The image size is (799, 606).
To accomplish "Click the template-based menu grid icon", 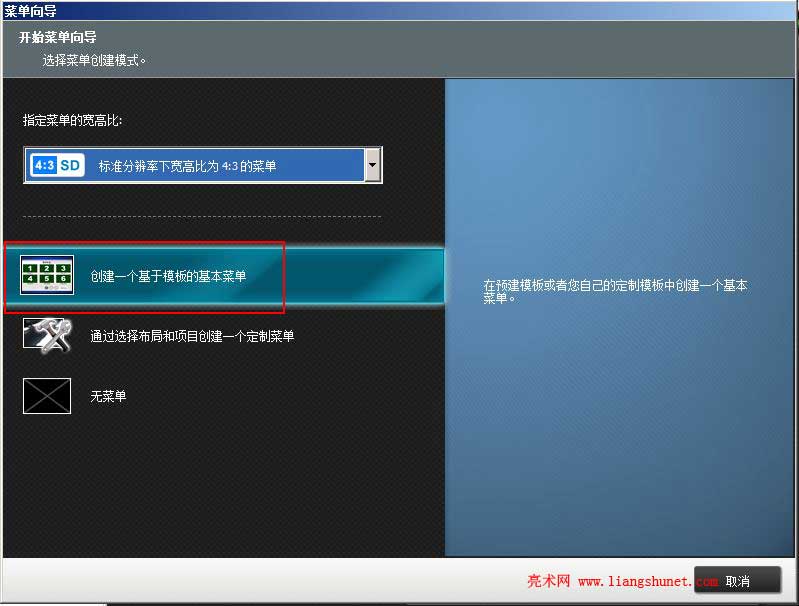I will tap(47, 275).
